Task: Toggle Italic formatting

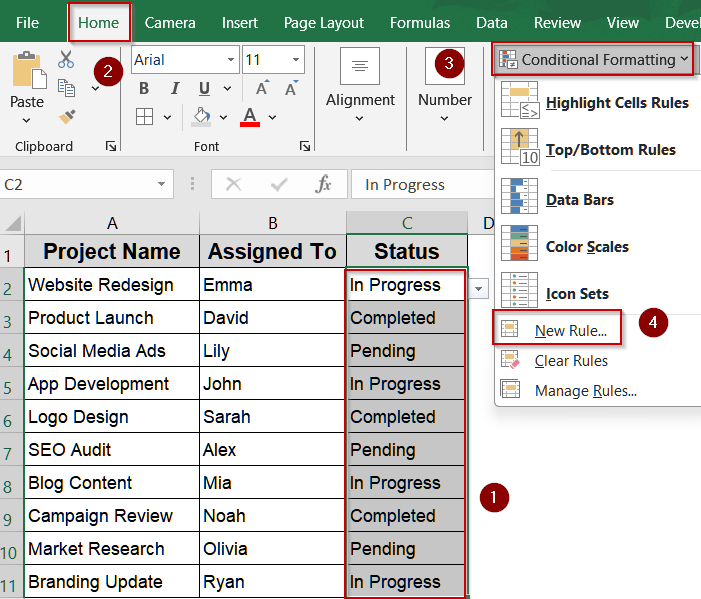Action: click(x=175, y=89)
